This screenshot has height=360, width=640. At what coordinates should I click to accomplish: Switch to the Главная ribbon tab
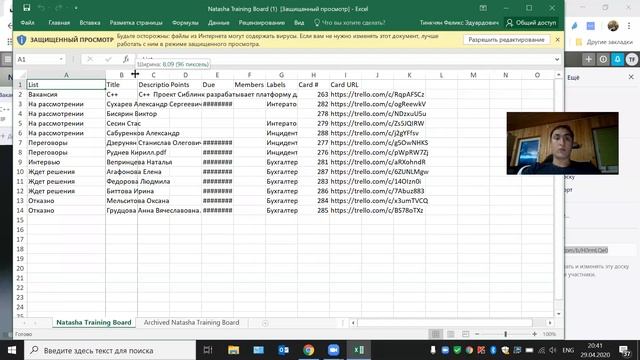59,22
